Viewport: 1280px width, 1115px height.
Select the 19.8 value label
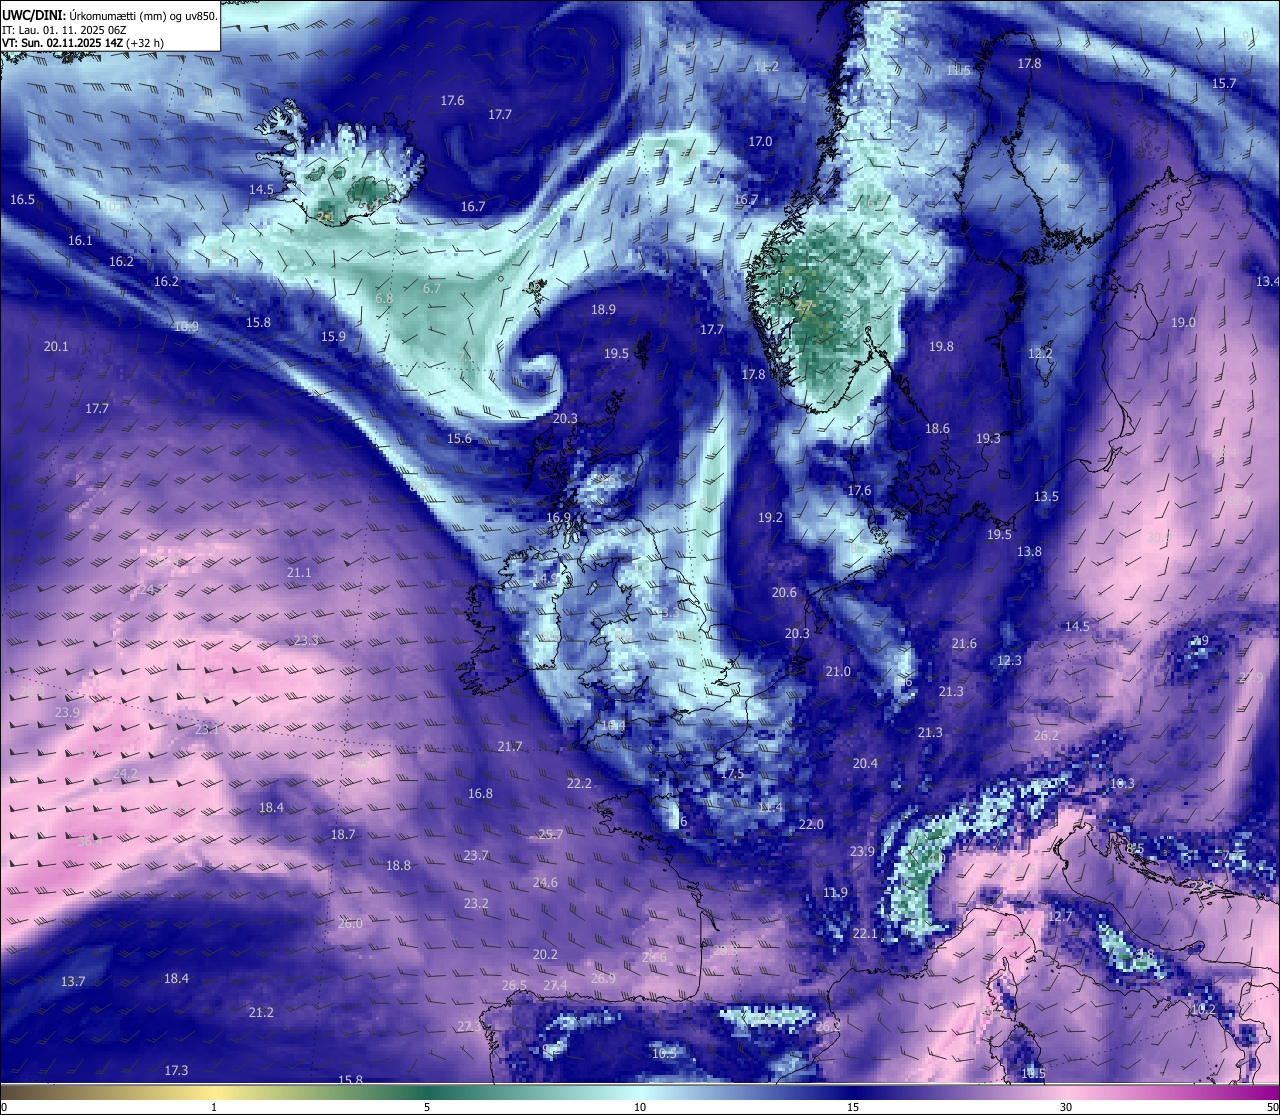[x=941, y=347]
